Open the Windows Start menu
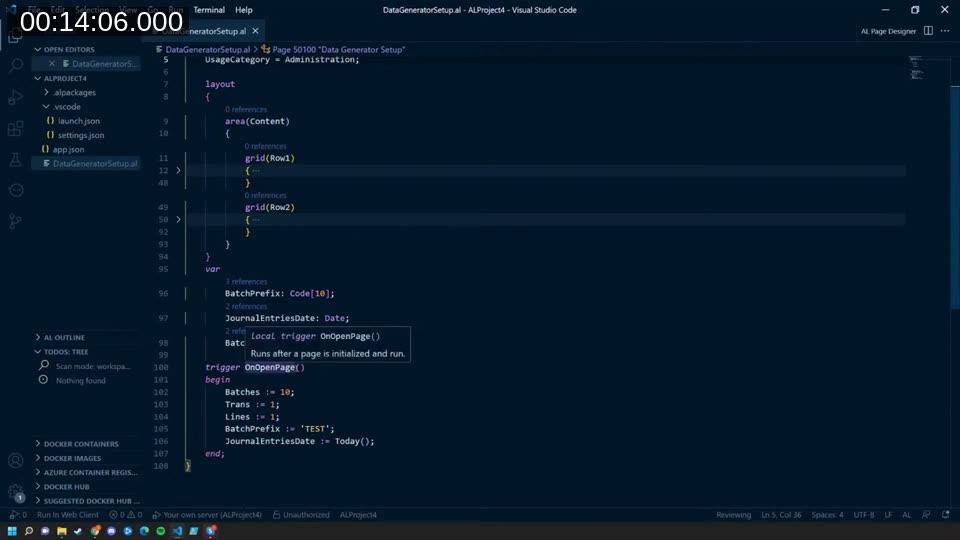The width and height of the screenshot is (960, 540). [12, 531]
